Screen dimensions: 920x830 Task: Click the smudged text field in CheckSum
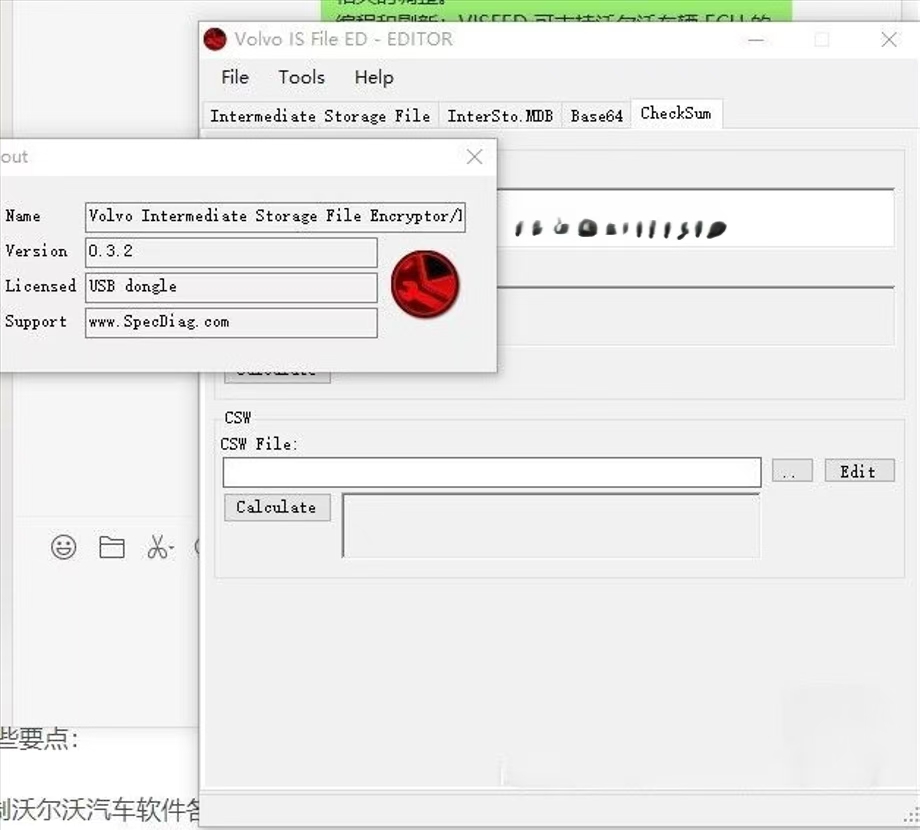(695, 218)
